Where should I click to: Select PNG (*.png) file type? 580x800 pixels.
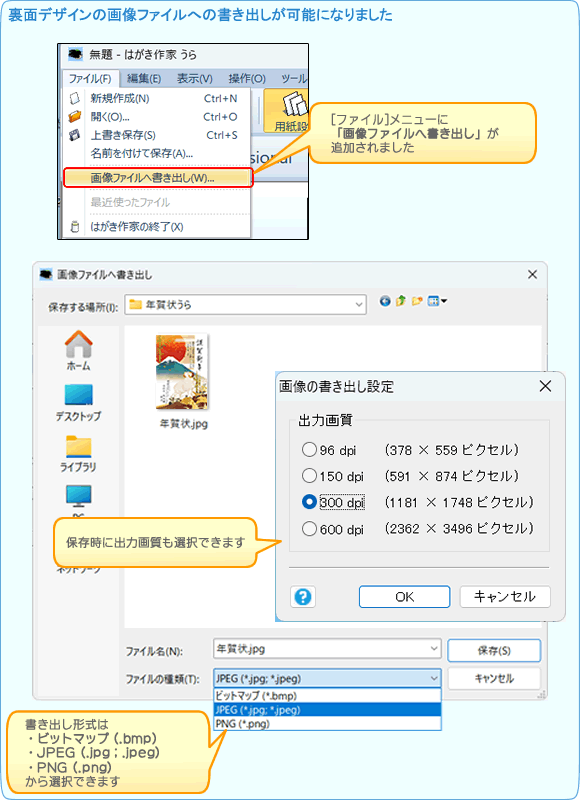[x=327, y=723]
